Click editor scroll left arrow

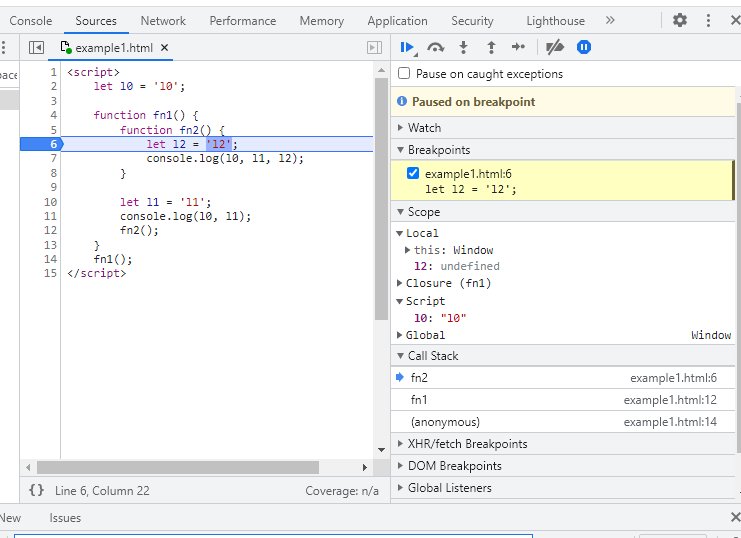point(28,467)
